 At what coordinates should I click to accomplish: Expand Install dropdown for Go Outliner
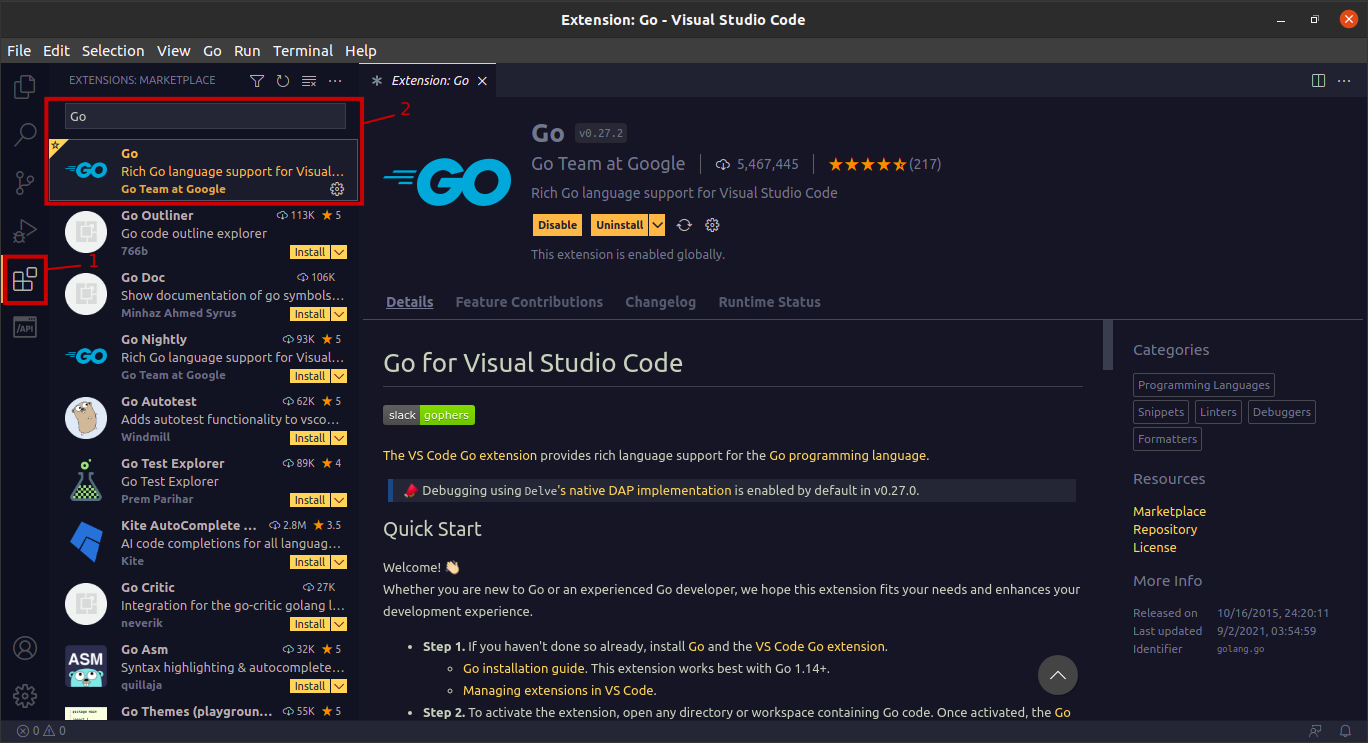(339, 252)
